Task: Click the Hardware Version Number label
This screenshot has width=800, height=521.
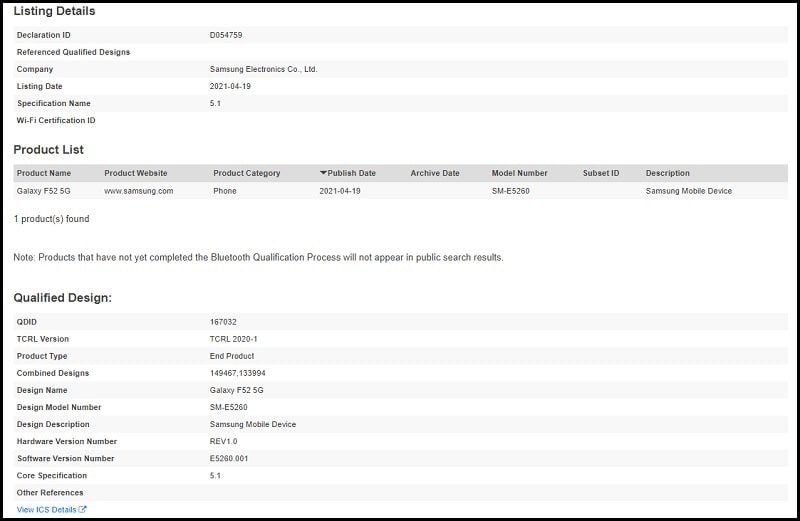Action: pyautogui.click(x=67, y=441)
